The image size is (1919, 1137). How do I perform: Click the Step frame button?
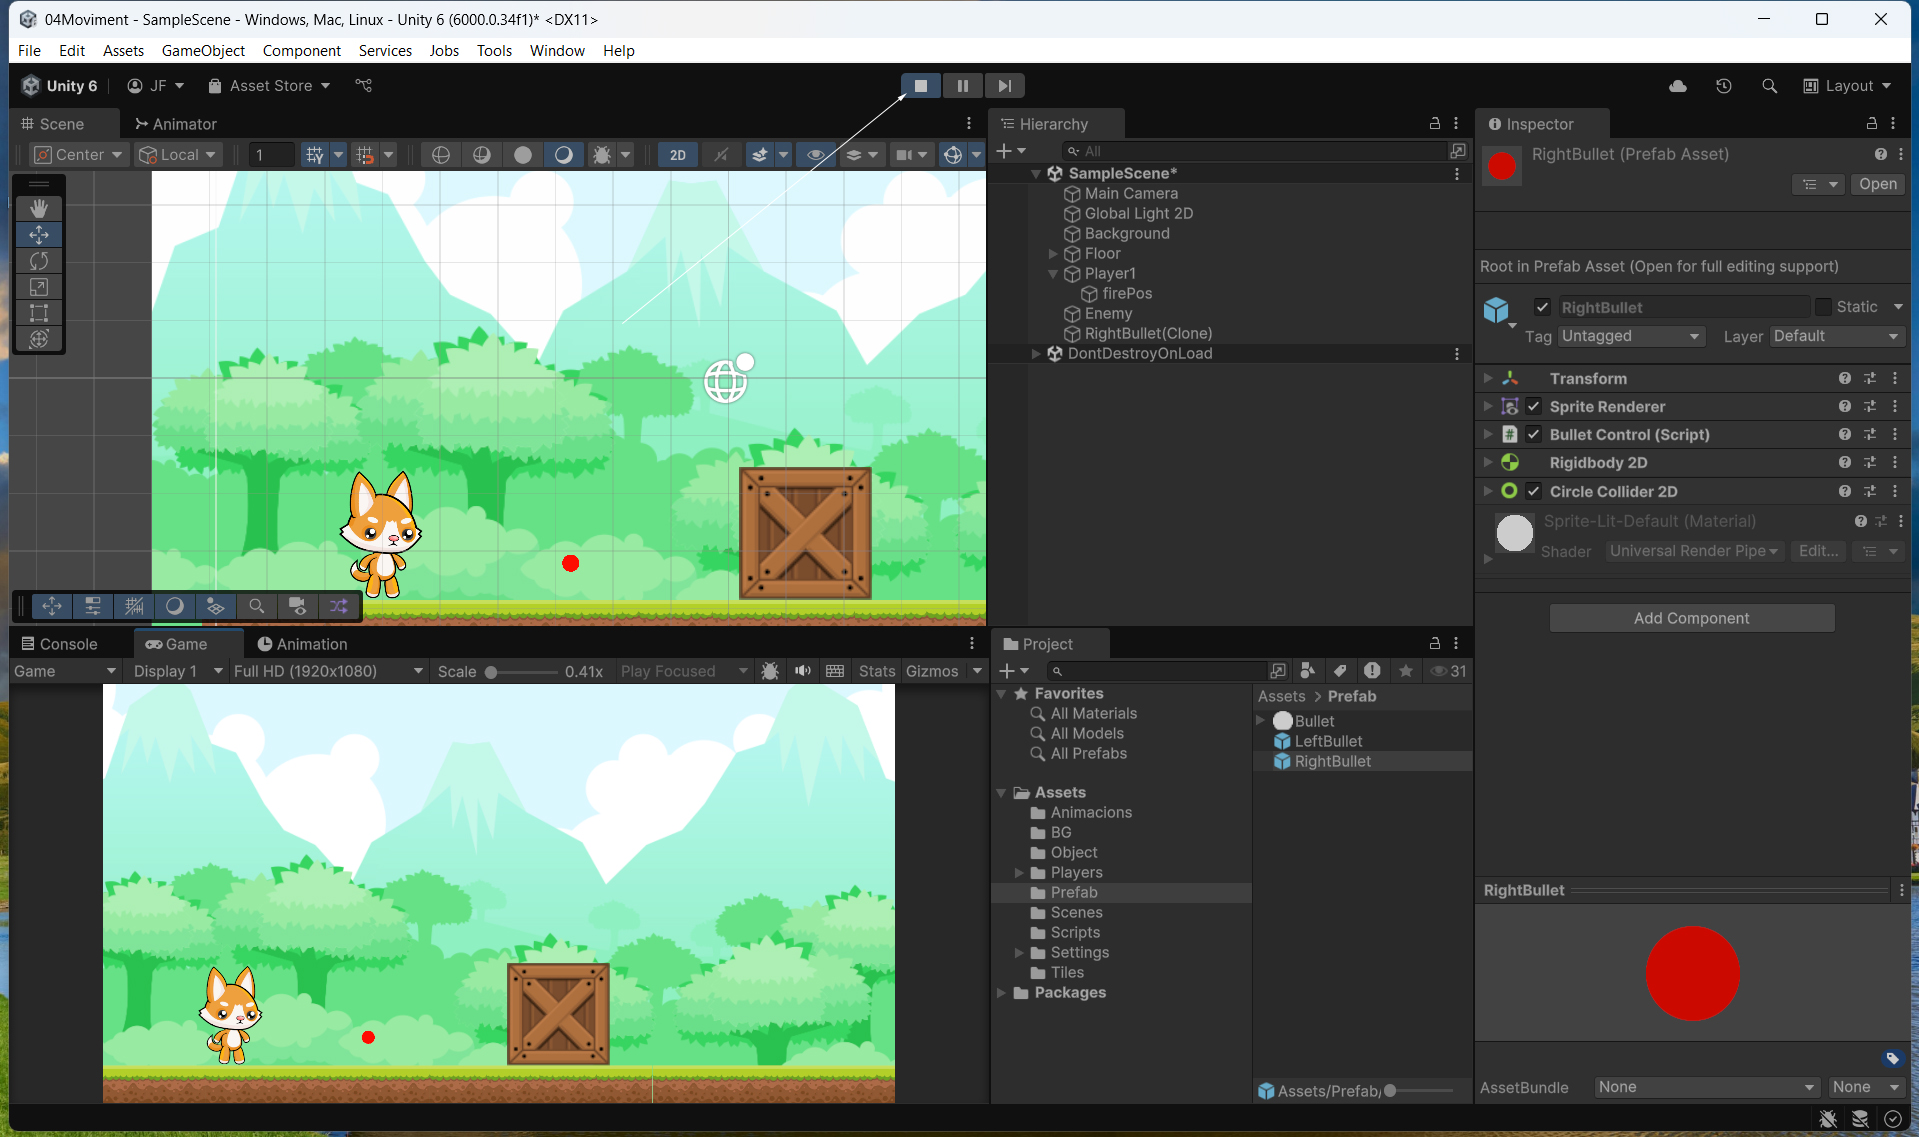tap(1004, 86)
